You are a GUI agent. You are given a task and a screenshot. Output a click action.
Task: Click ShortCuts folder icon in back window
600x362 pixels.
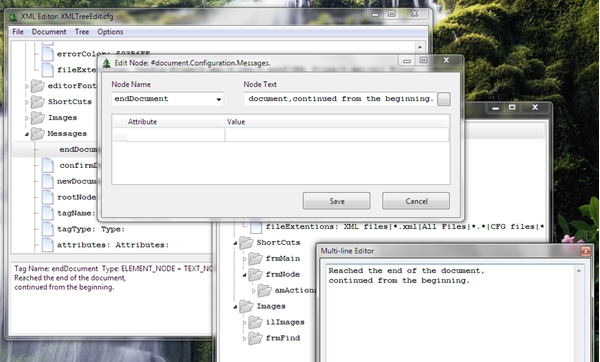[246, 243]
